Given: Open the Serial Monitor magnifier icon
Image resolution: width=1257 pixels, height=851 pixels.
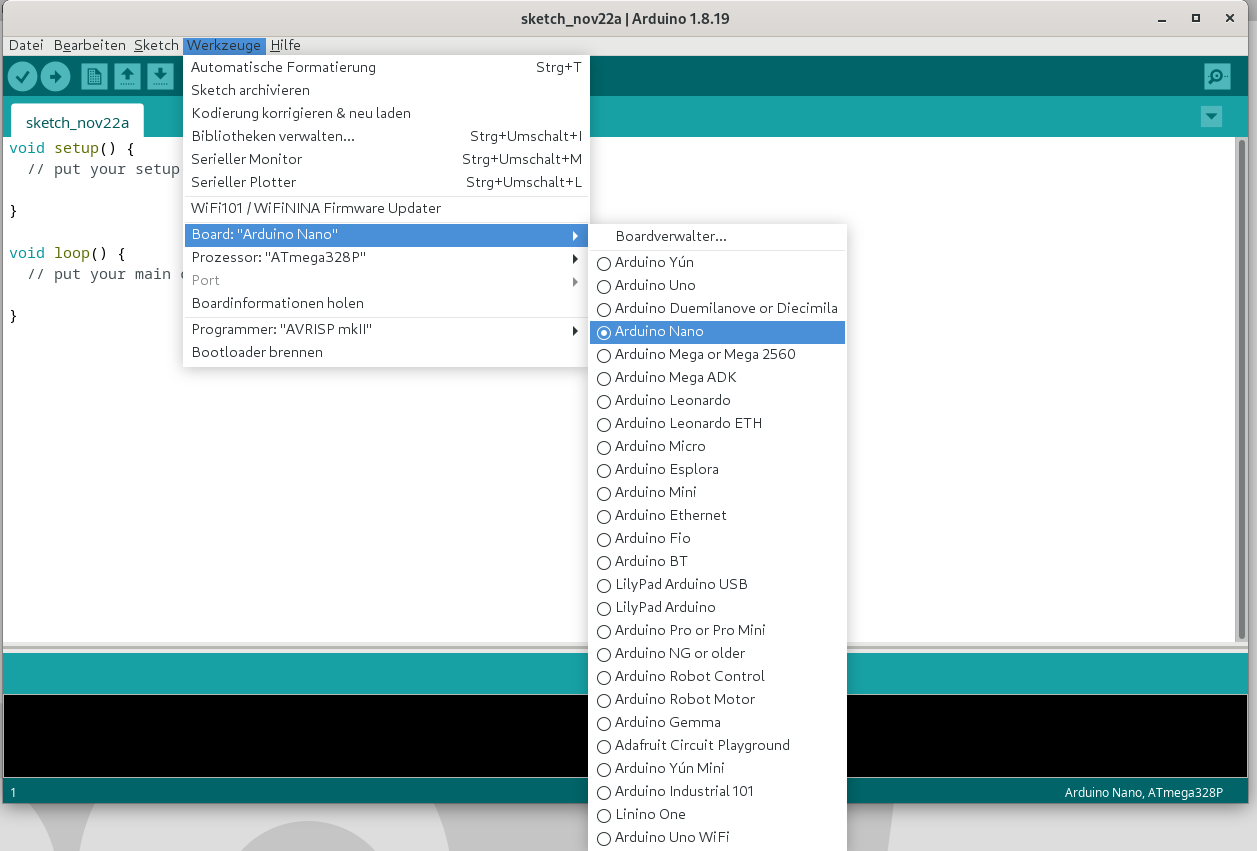Looking at the screenshot, I should coord(1217,76).
